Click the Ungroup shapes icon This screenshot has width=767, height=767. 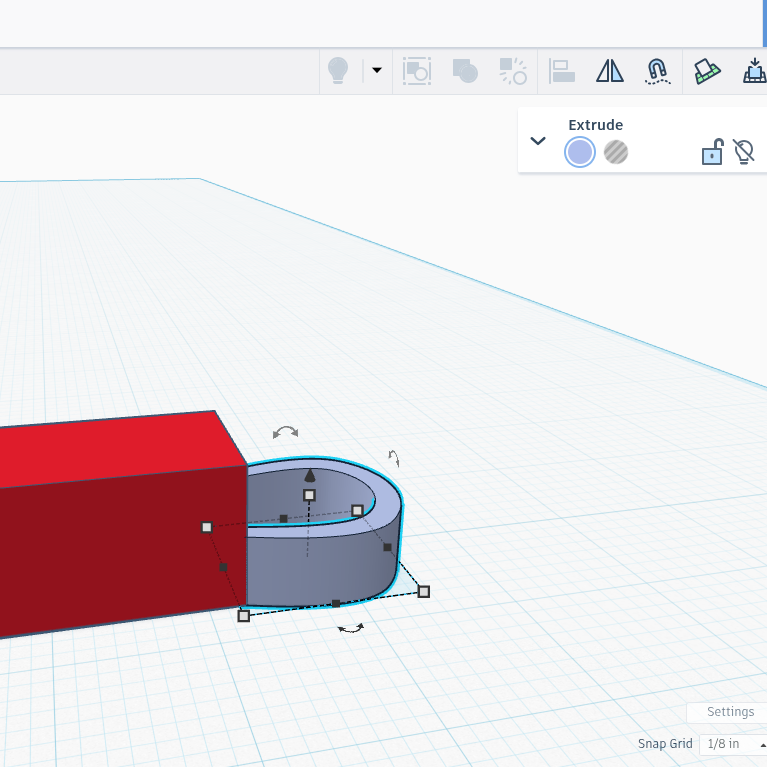(x=513, y=71)
